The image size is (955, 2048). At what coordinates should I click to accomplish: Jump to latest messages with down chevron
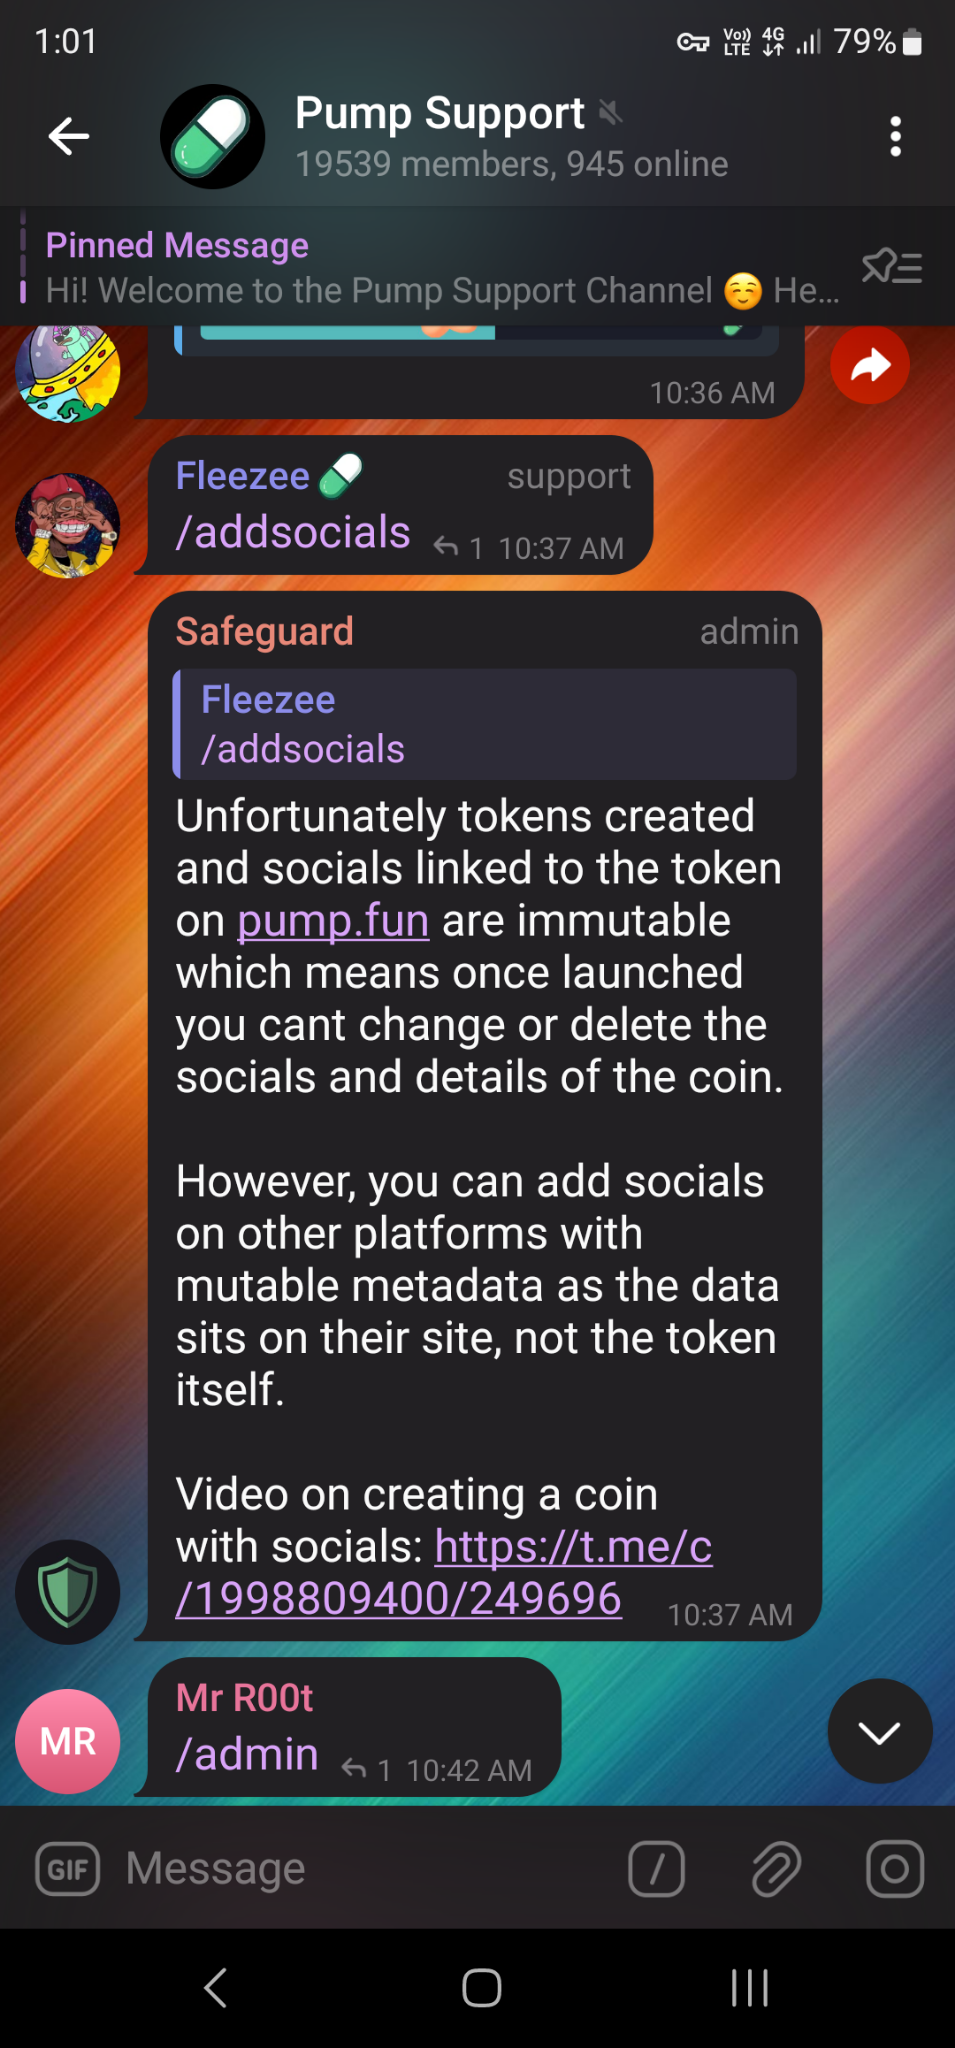(x=880, y=1731)
